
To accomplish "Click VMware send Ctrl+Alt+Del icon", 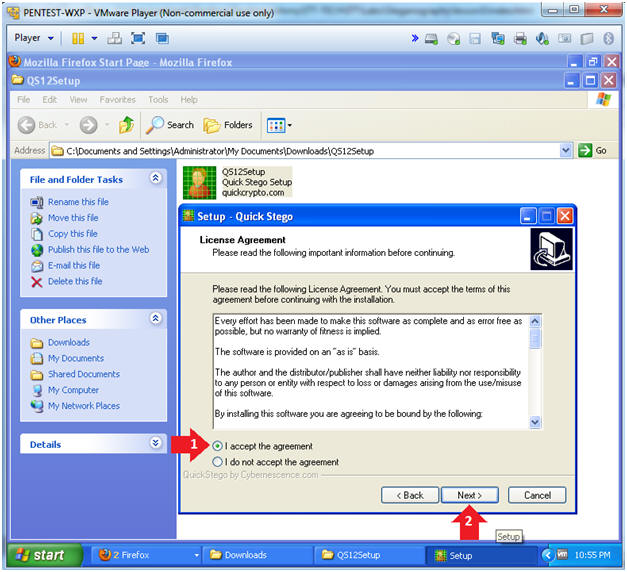I will coord(114,38).
